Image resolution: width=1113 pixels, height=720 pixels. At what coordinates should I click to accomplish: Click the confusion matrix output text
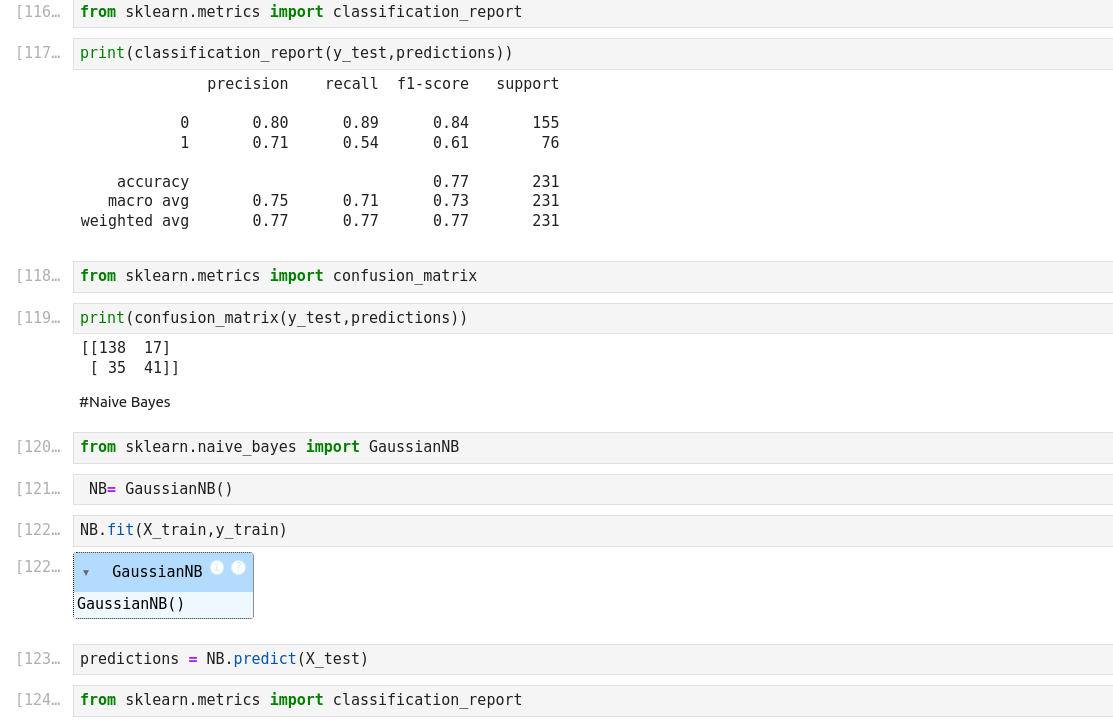(x=130, y=358)
